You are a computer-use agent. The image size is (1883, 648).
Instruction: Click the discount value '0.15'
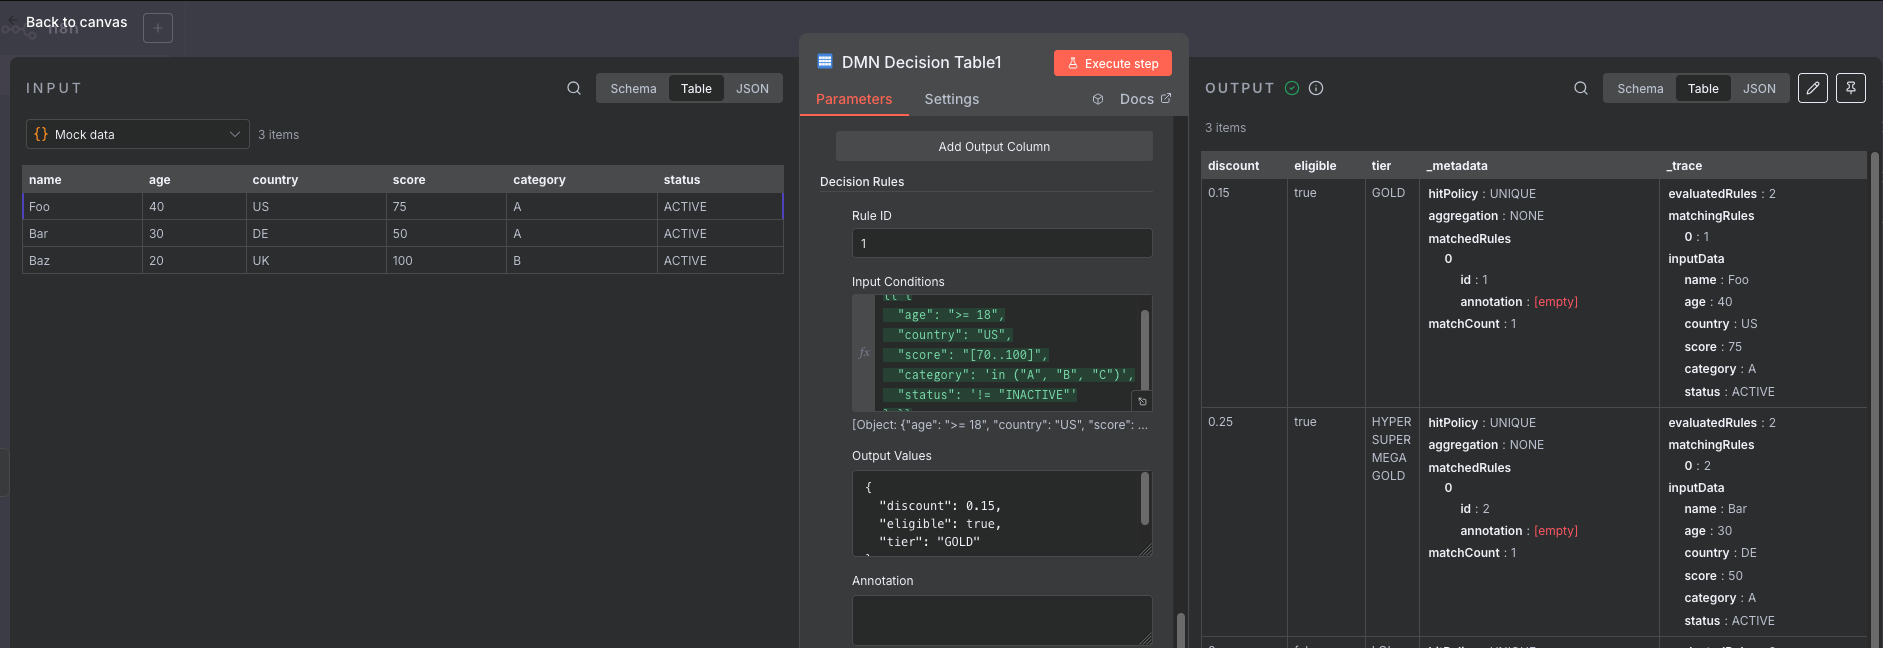point(1219,193)
